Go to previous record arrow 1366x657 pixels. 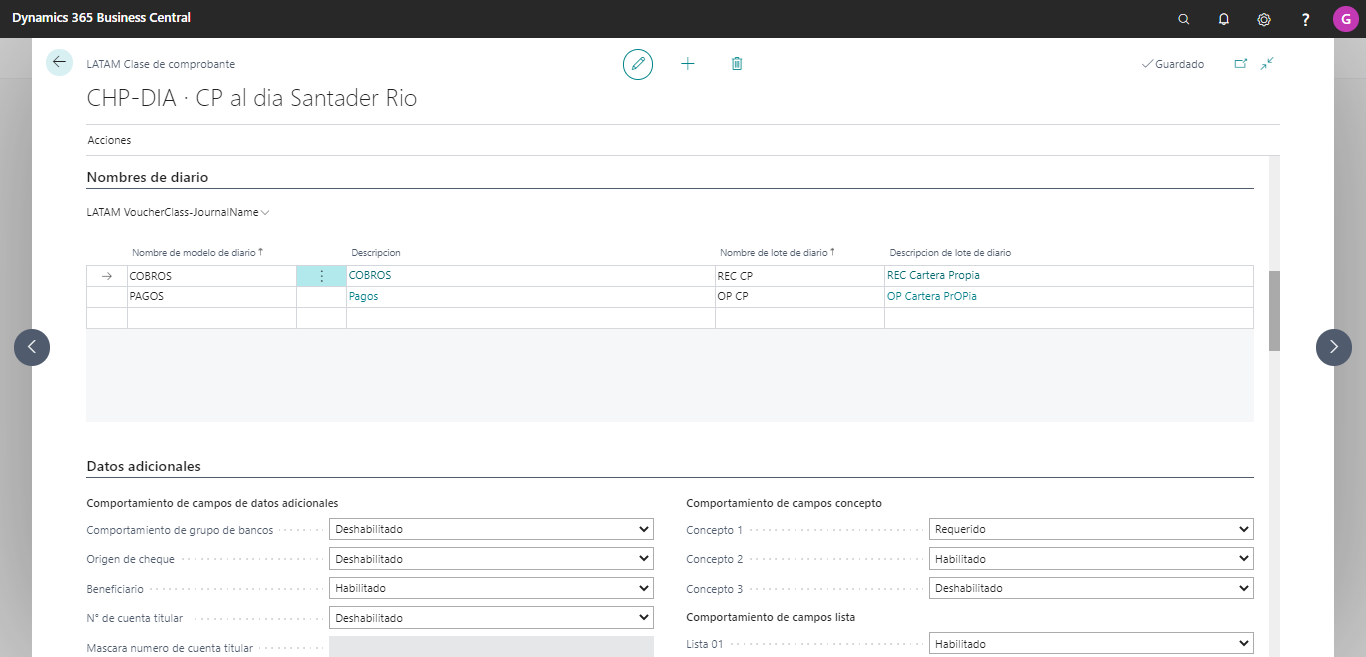click(32, 347)
